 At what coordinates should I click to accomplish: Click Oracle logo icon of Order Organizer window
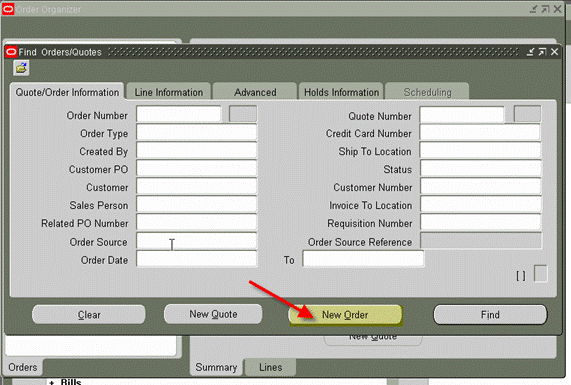click(x=8, y=9)
